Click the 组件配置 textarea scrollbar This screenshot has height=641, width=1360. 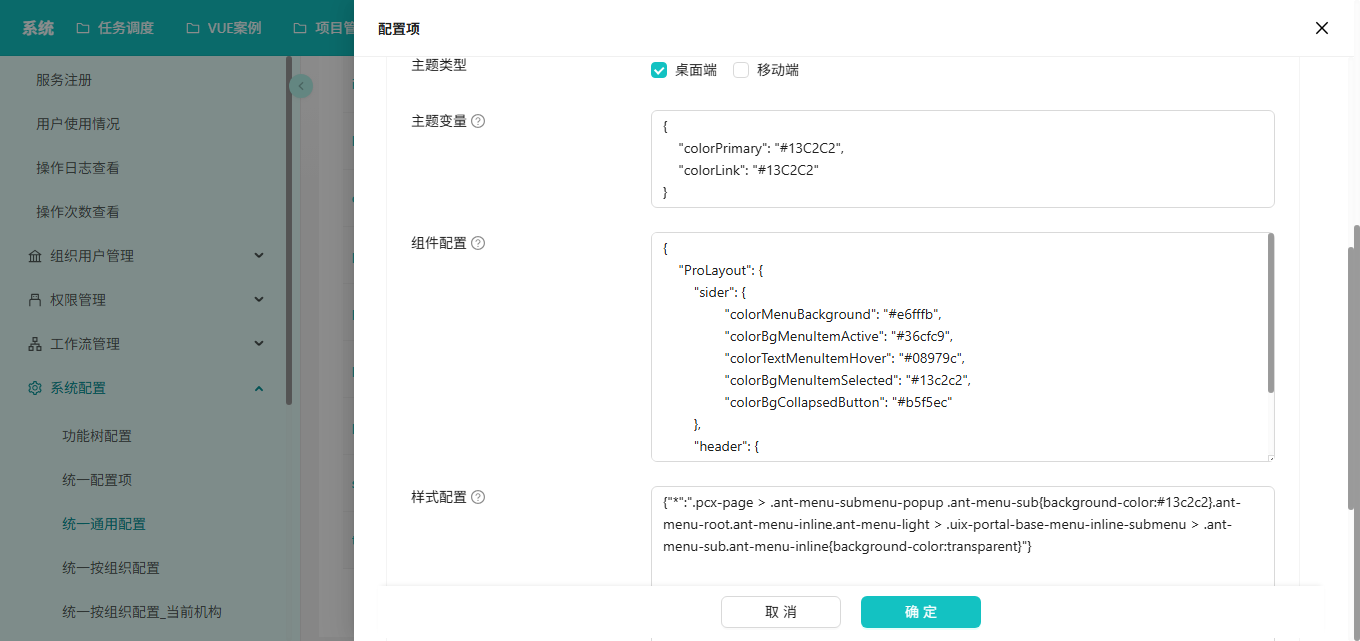coord(1271,313)
